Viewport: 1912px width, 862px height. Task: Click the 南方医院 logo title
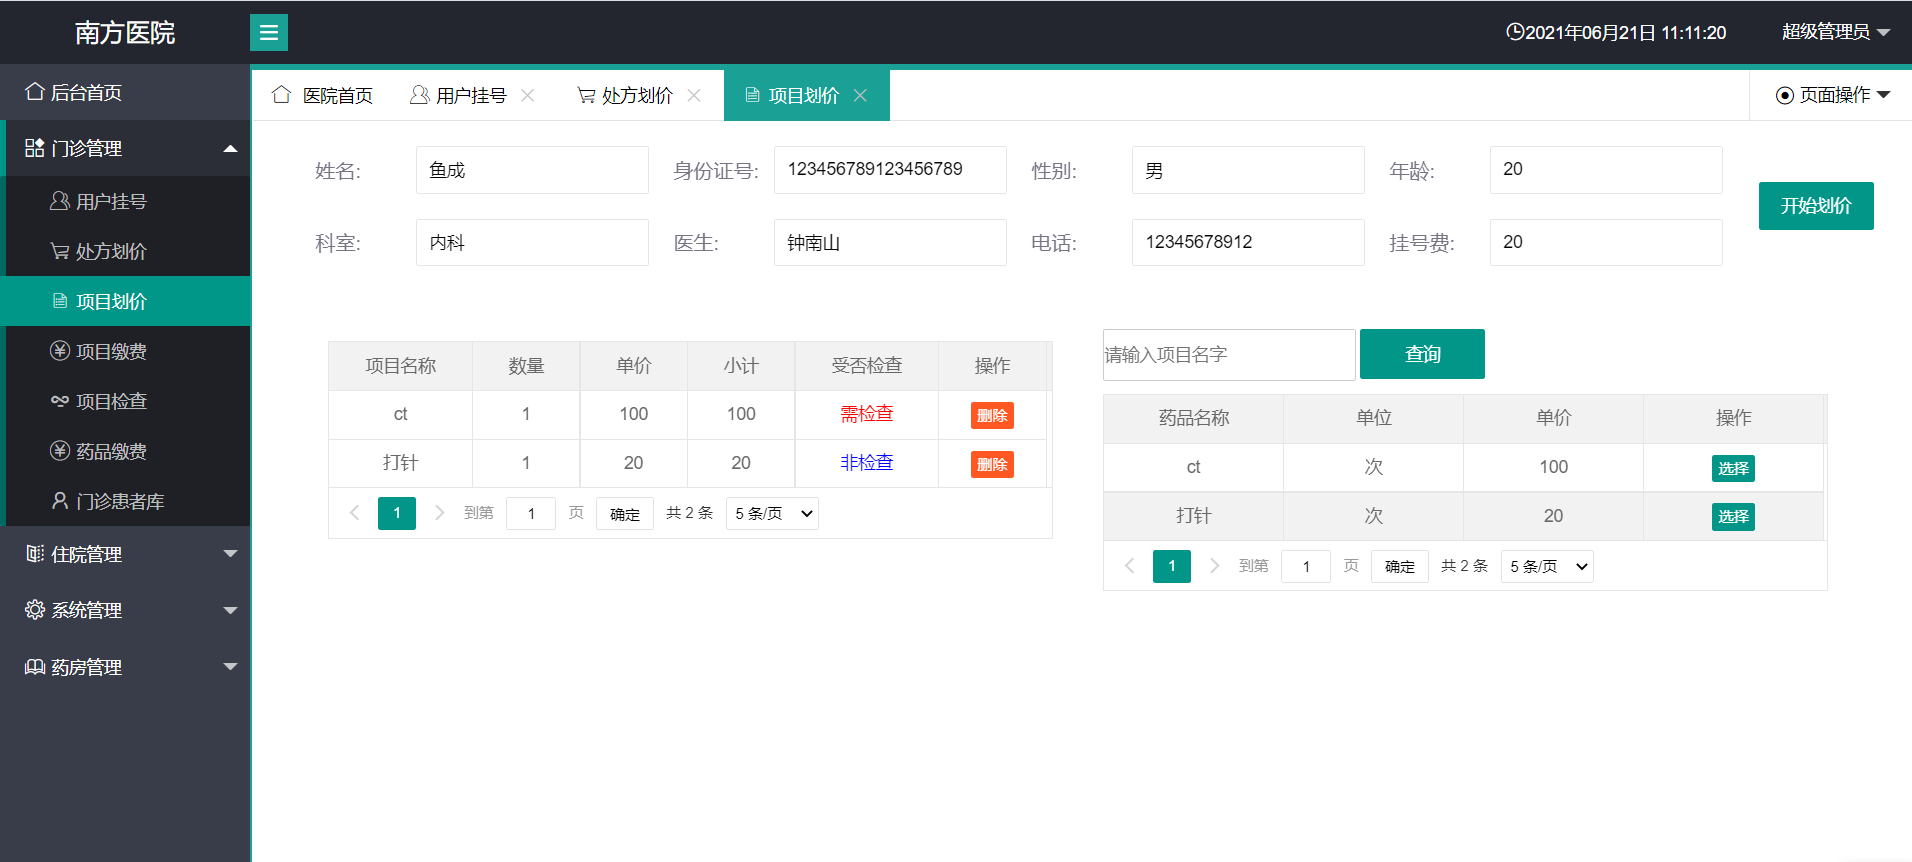125,32
